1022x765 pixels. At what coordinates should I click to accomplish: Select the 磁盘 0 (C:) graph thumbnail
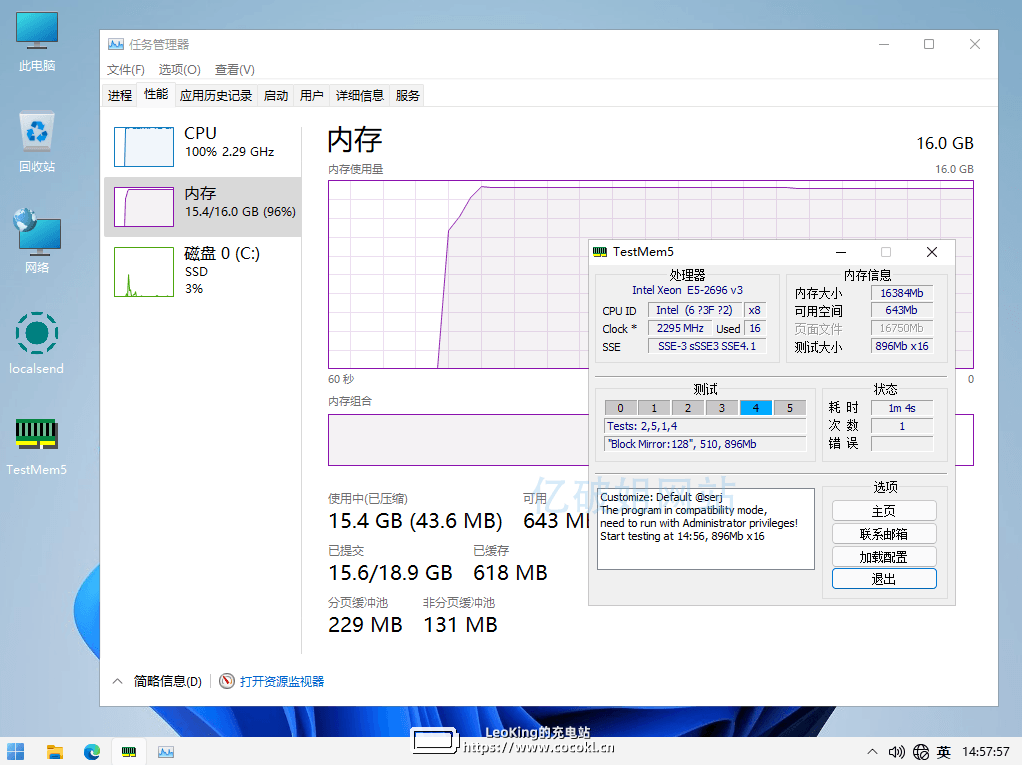click(x=144, y=272)
